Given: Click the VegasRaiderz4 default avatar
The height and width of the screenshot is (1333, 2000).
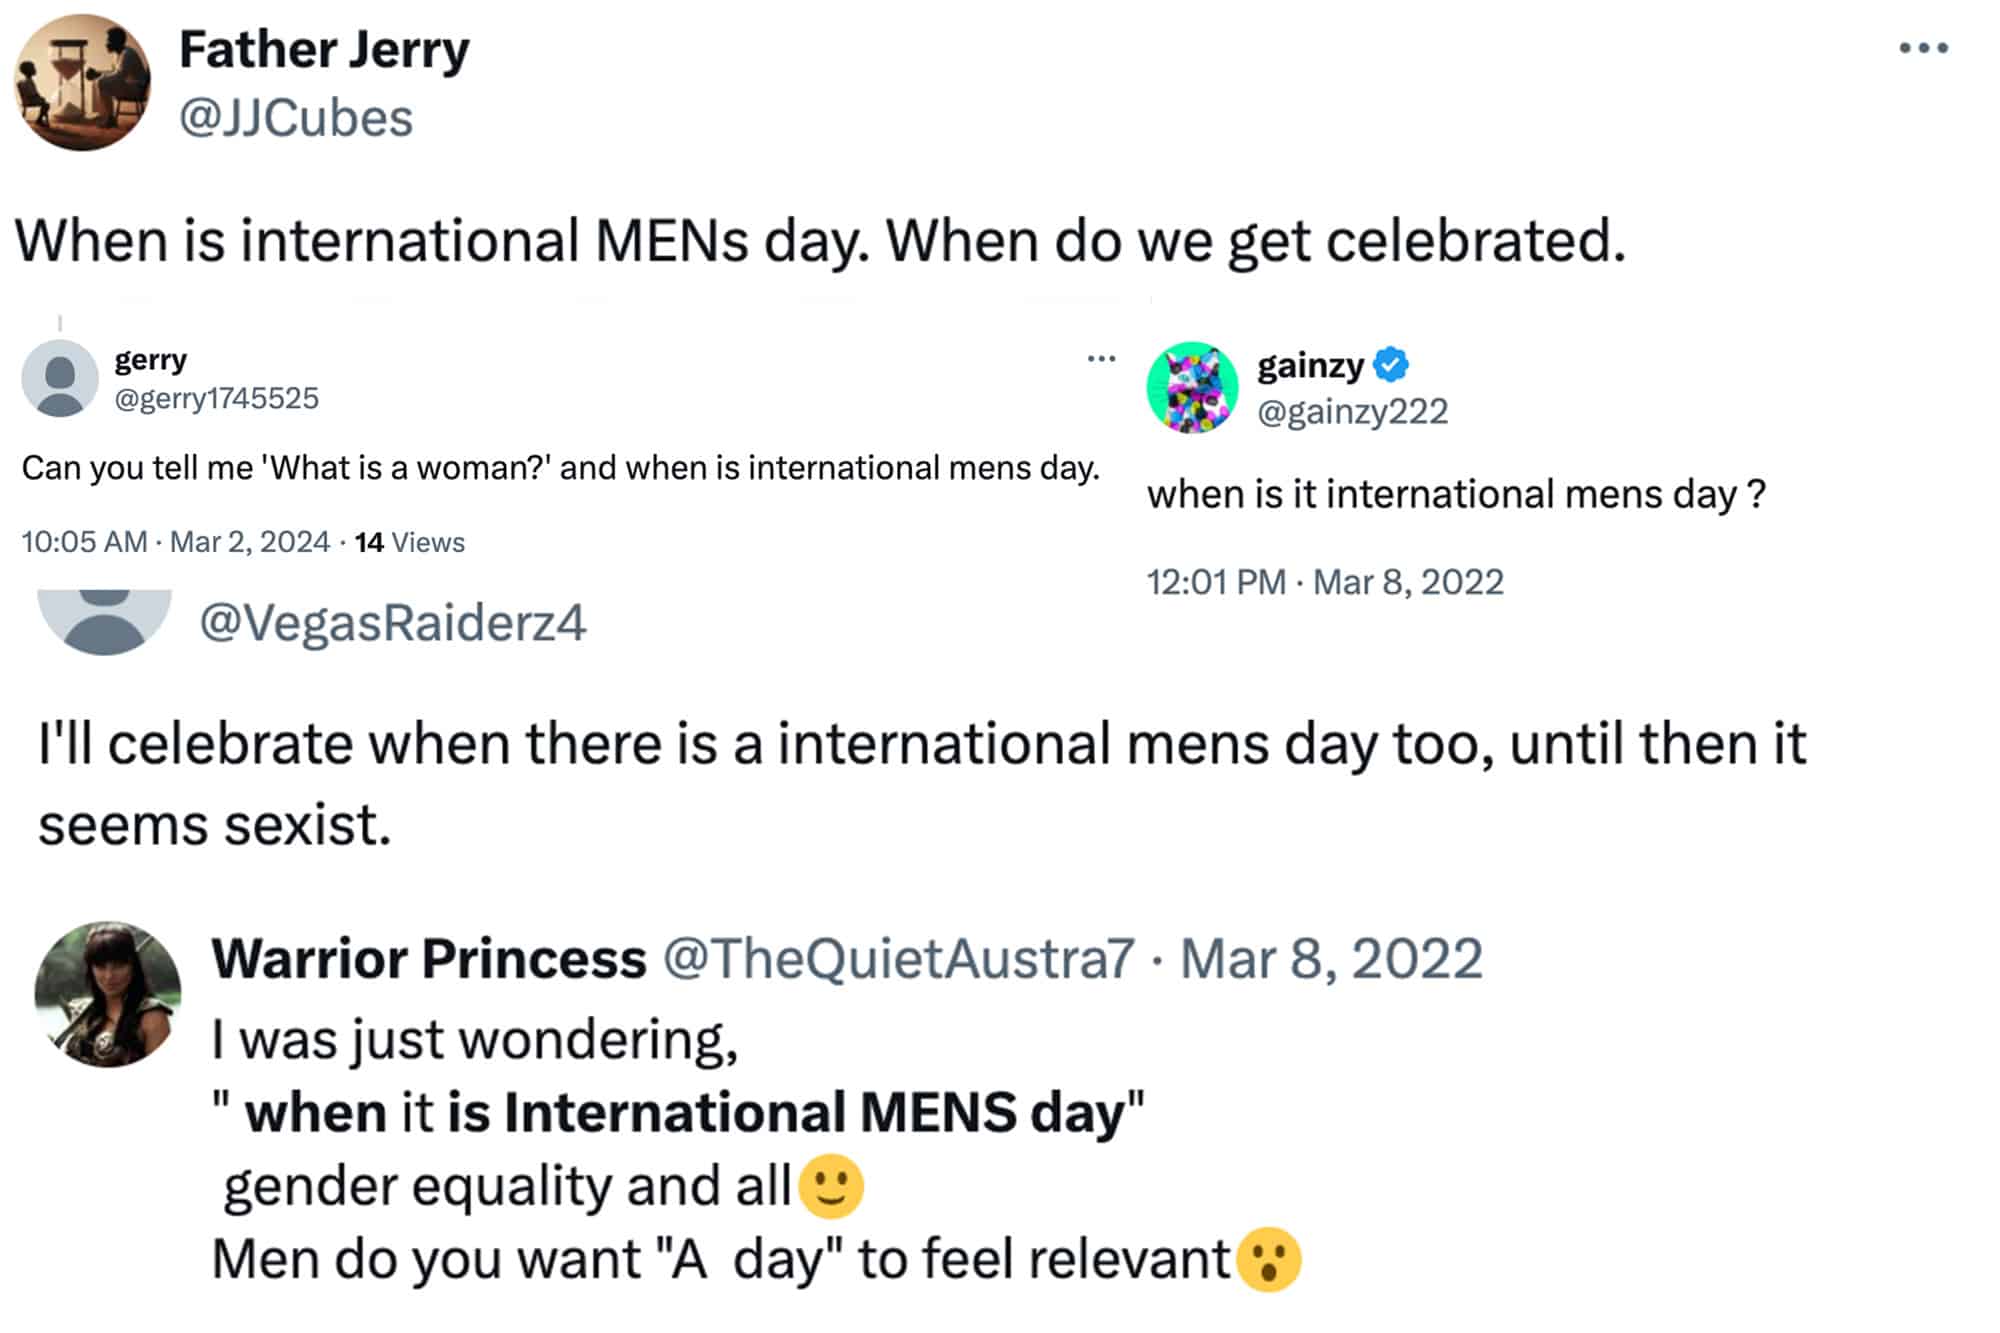Looking at the screenshot, I should (x=104, y=620).
